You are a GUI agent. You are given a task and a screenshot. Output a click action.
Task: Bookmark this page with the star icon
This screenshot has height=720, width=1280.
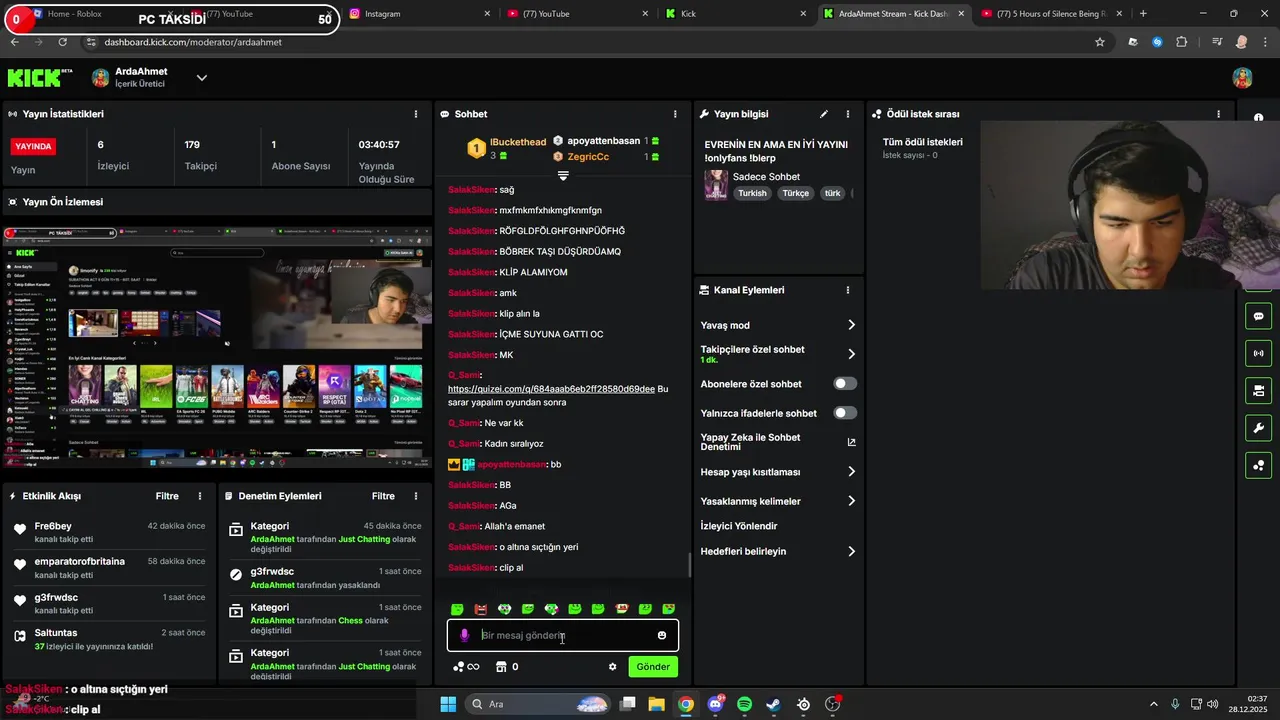(1100, 42)
